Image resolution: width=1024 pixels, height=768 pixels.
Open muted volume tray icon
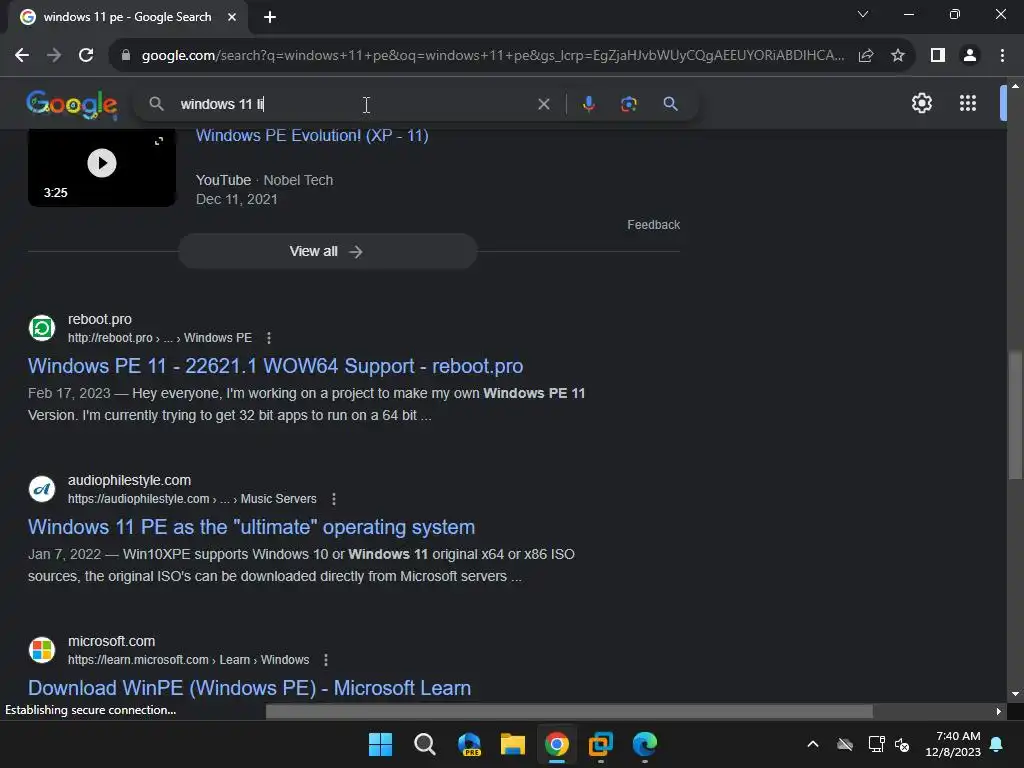[x=902, y=744]
